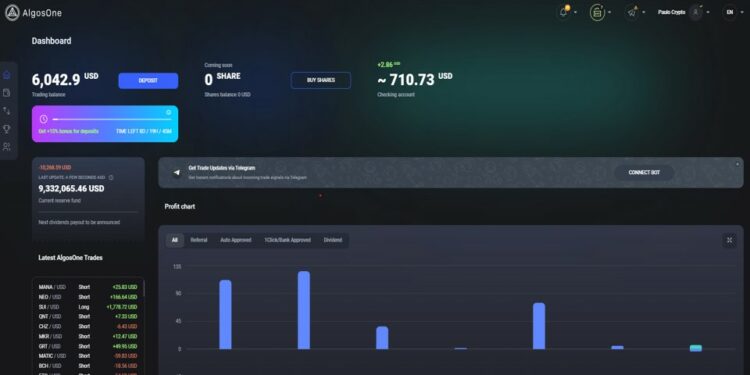Click the NEO / USD trade row

pyautogui.click(x=88, y=297)
